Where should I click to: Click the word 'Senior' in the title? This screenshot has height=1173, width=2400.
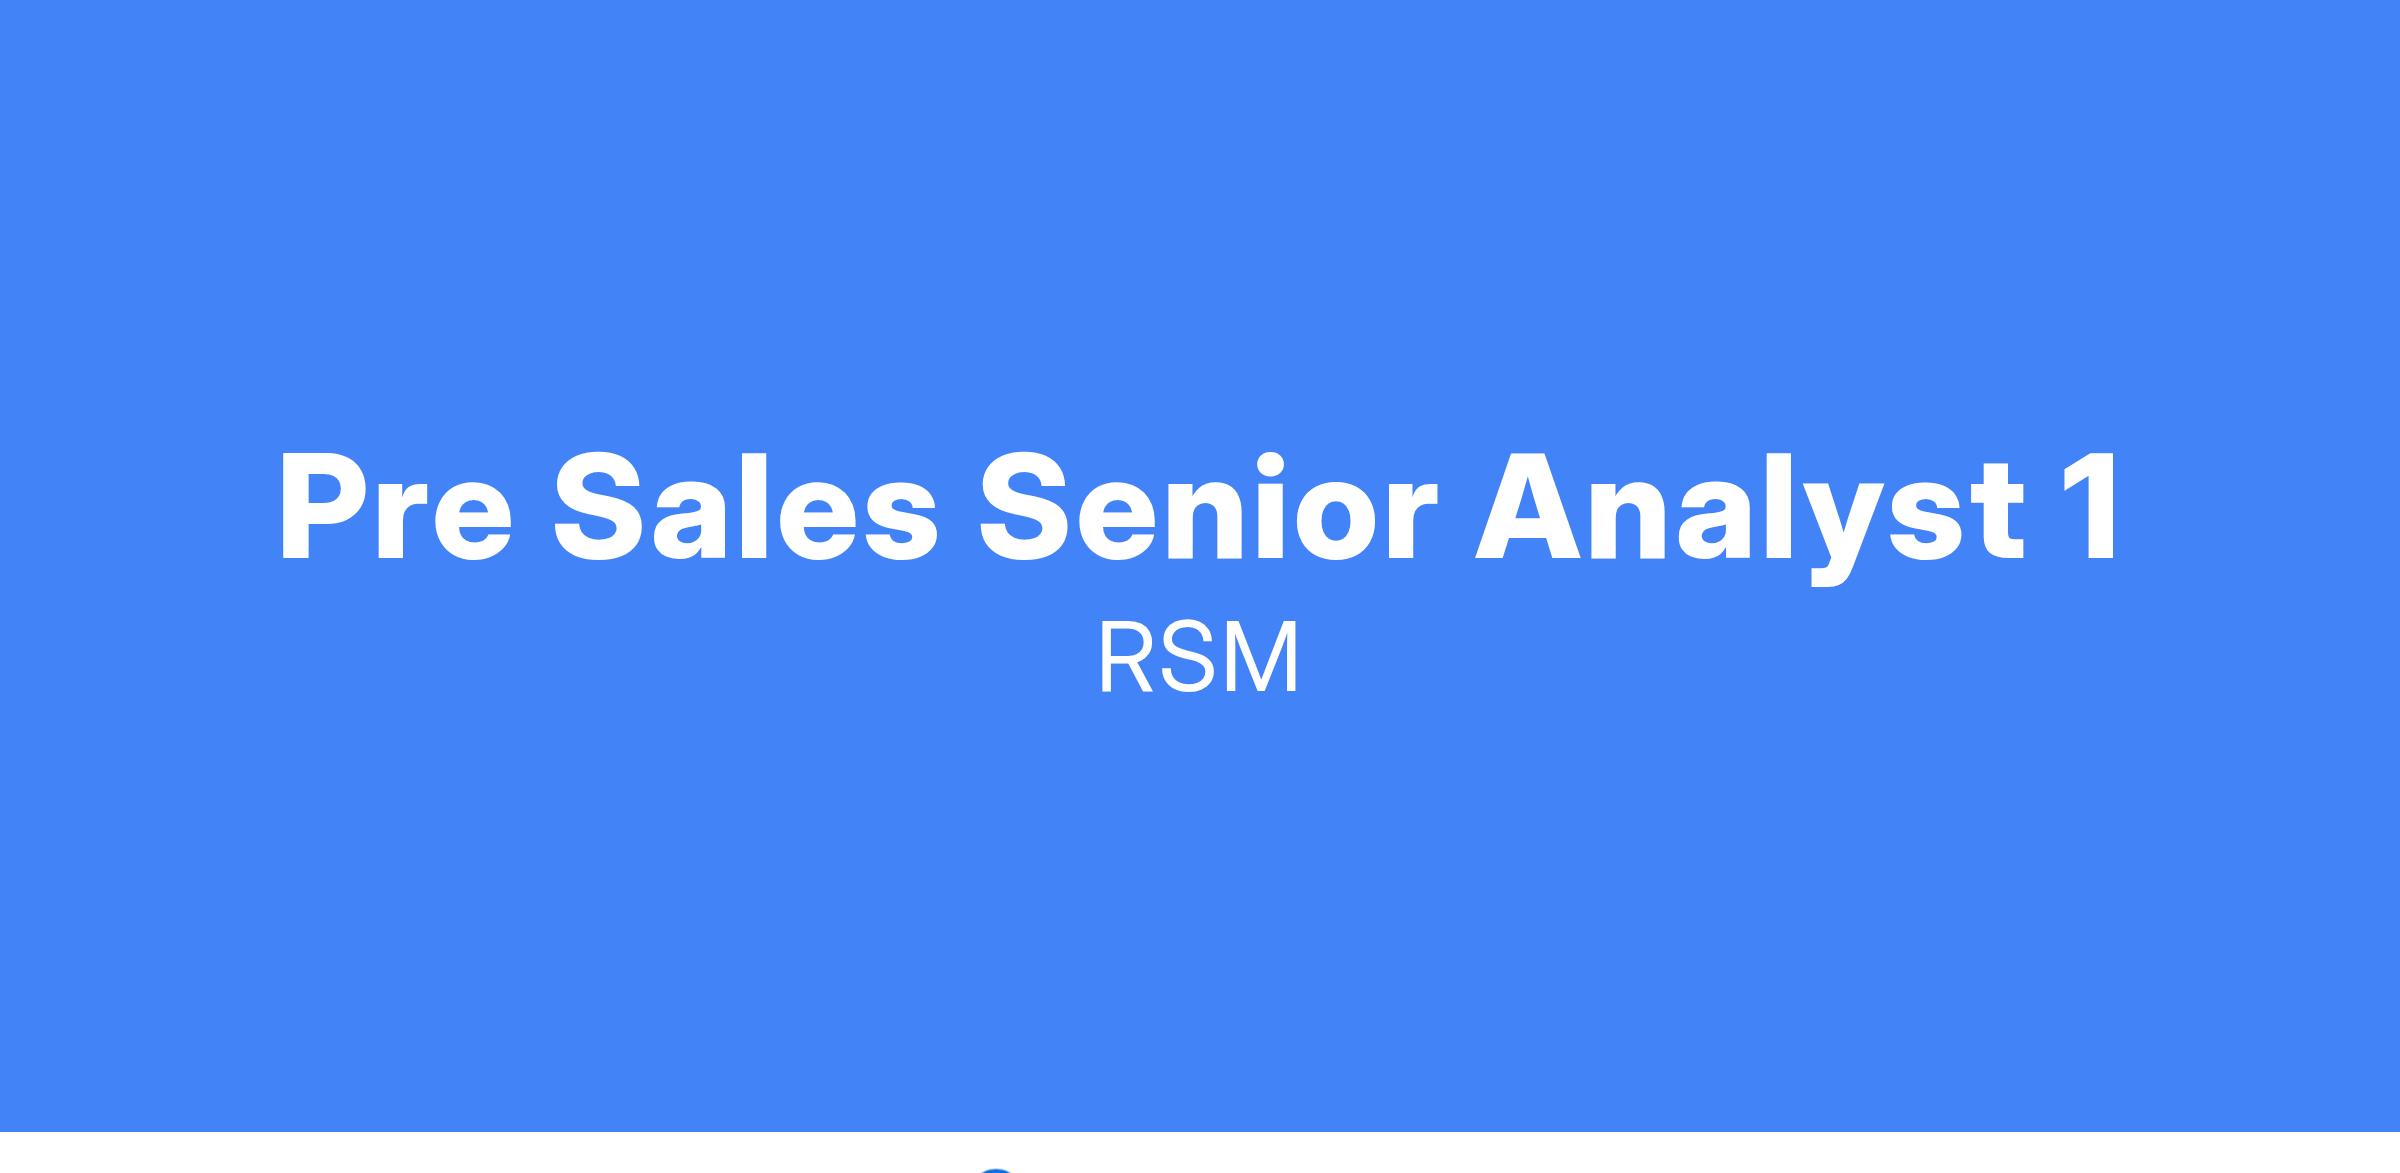pos(1208,507)
